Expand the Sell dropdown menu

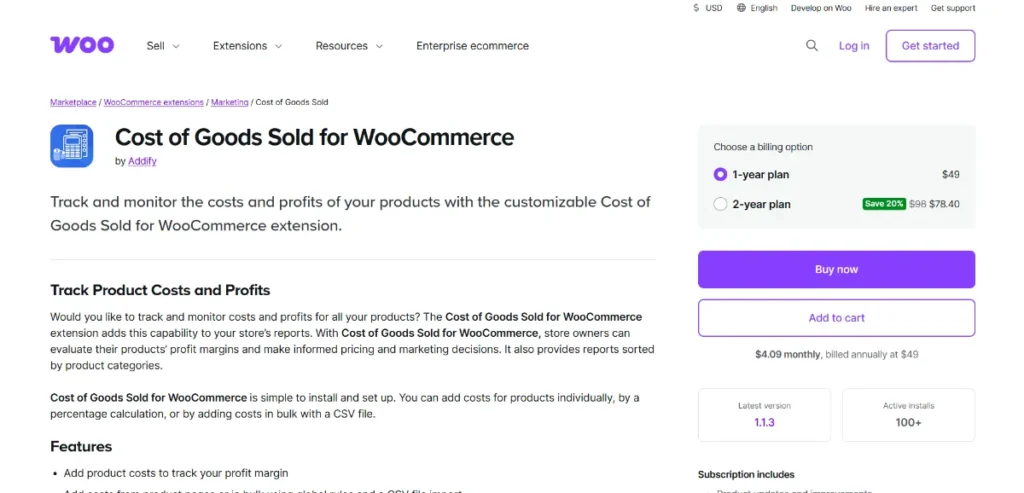tap(163, 46)
